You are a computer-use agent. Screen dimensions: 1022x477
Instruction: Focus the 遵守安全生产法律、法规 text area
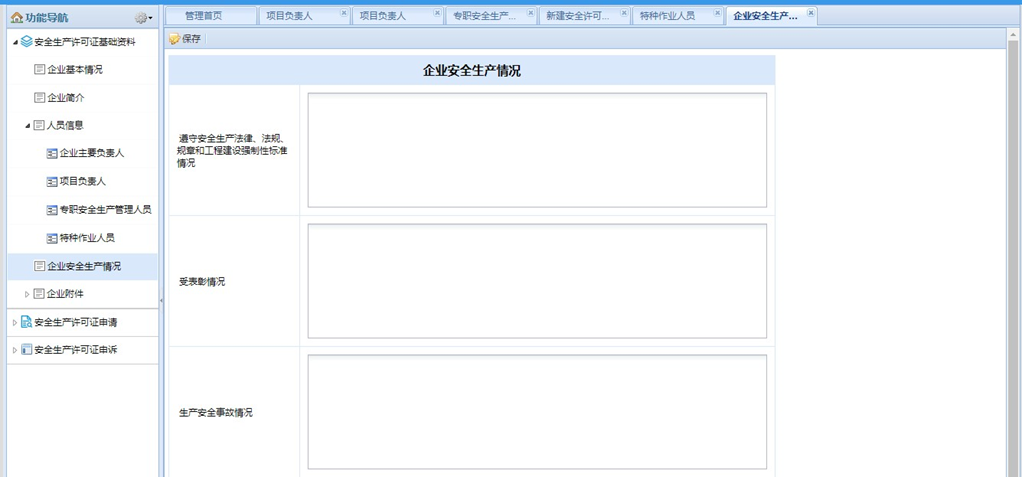[x=537, y=150]
